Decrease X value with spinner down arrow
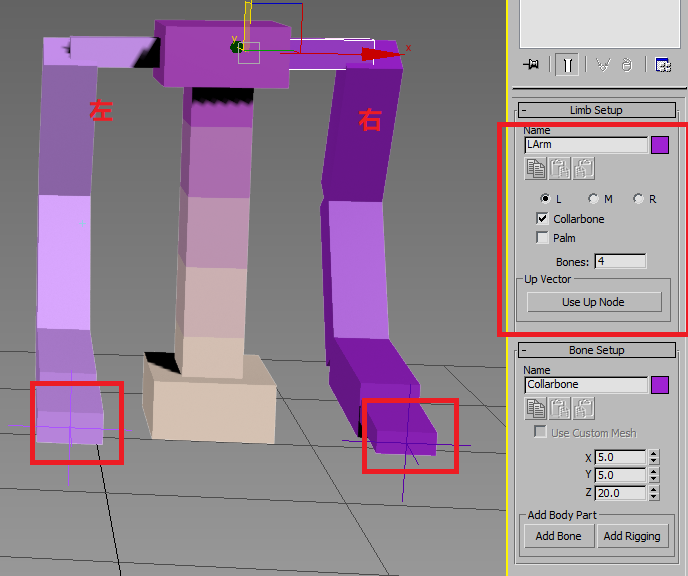 pos(654,461)
